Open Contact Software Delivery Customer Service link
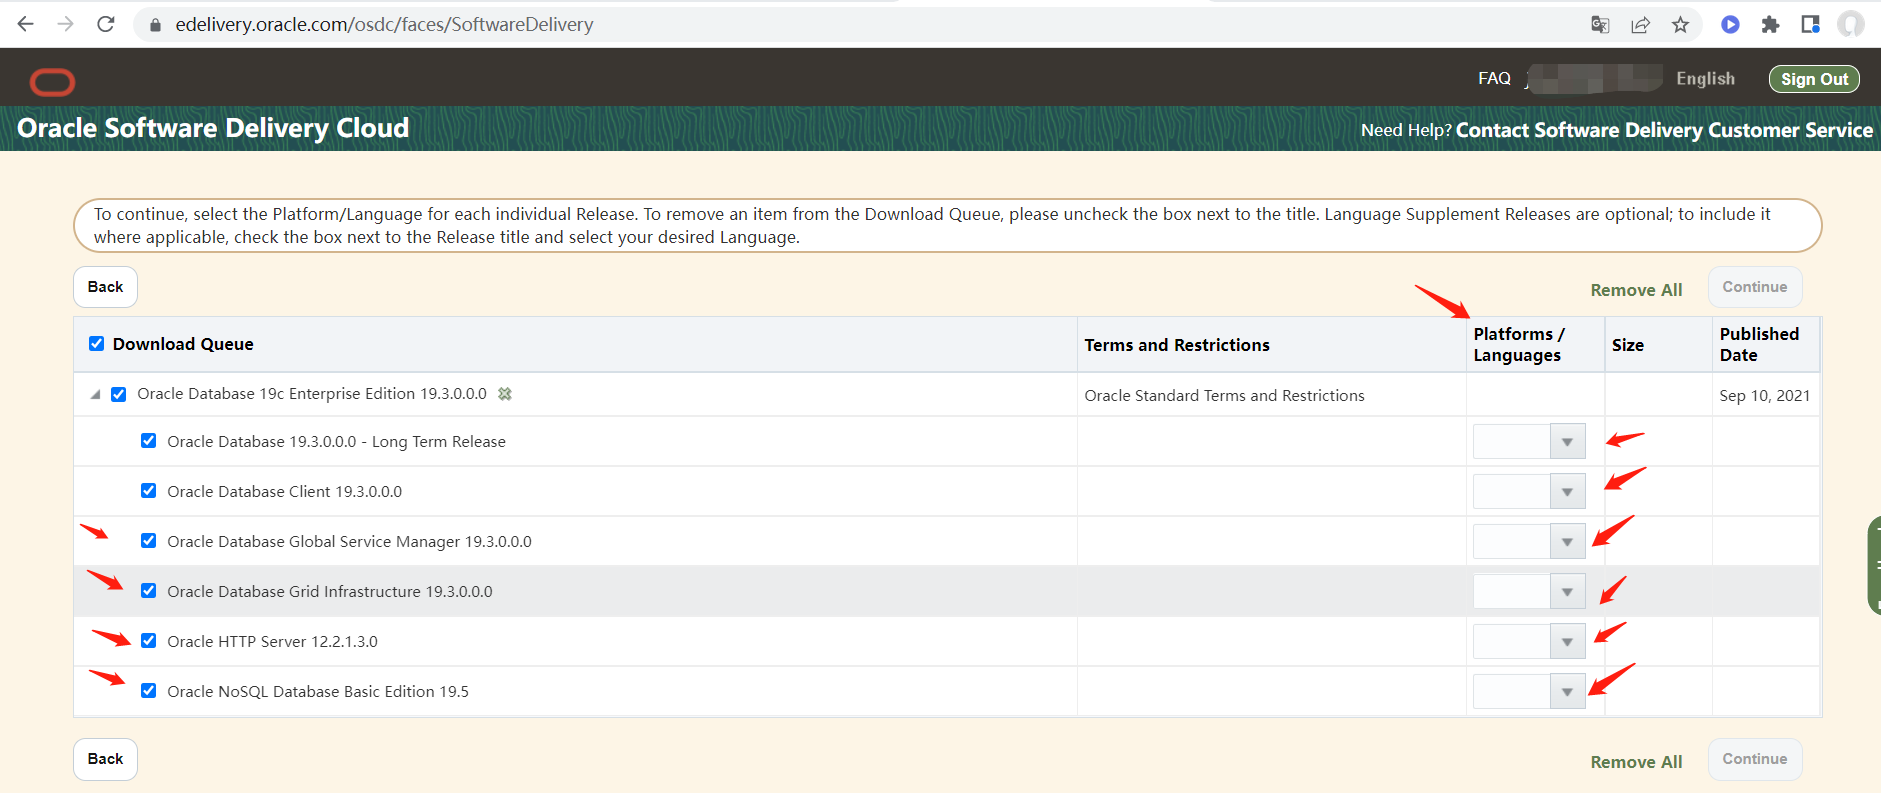Image resolution: width=1881 pixels, height=793 pixels. click(x=1664, y=130)
